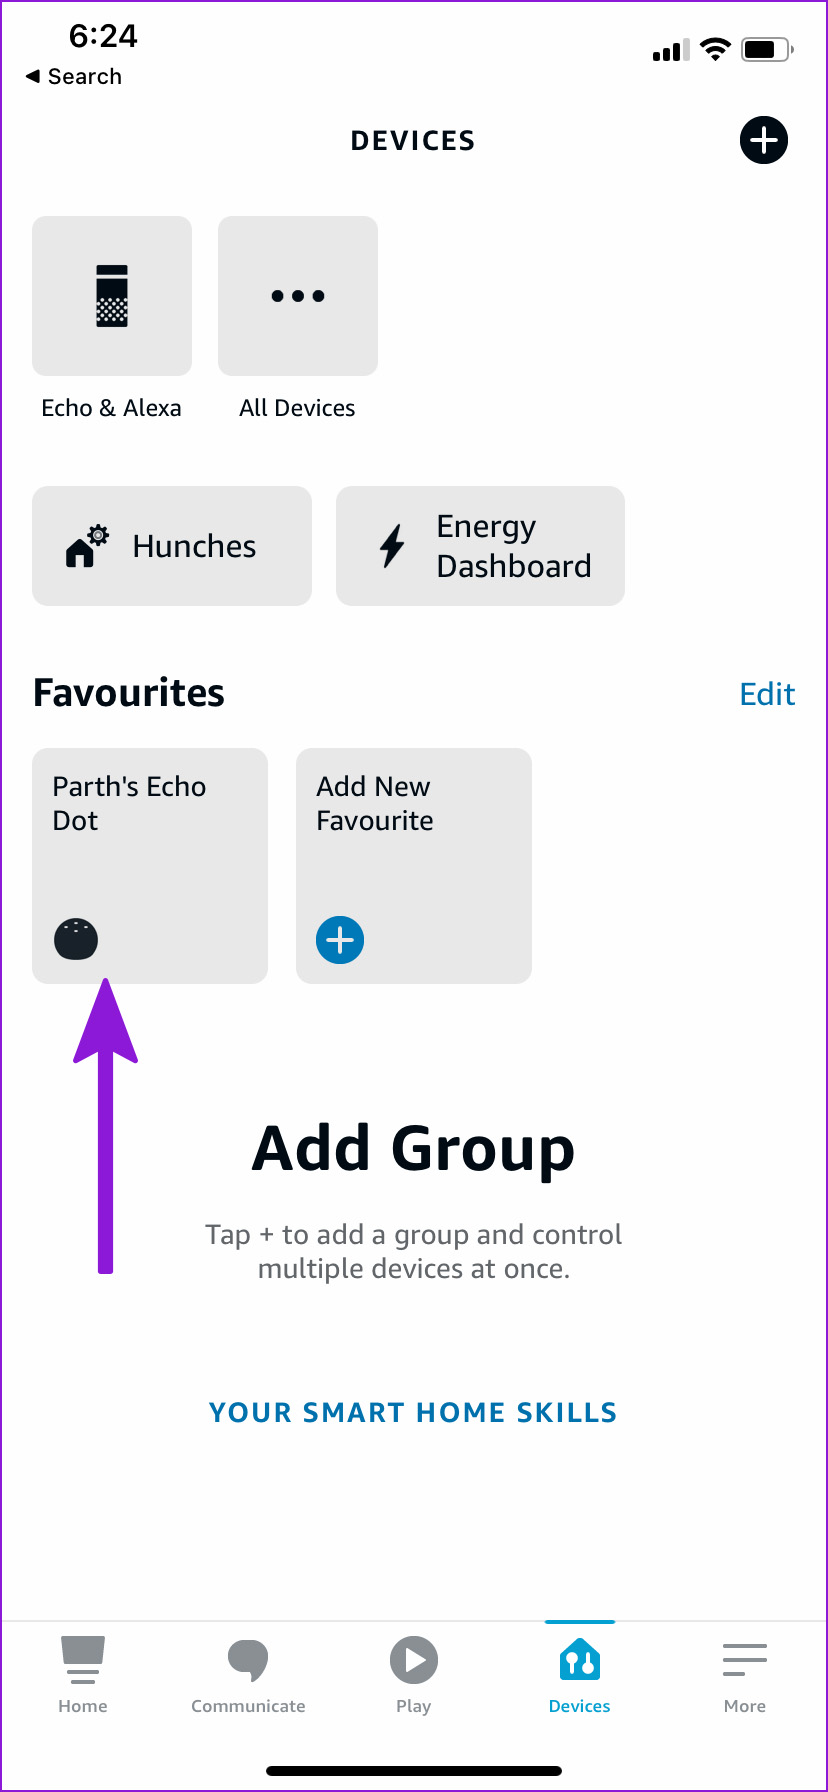This screenshot has width=828, height=1792.
Task: Open the More menu tab
Action: (745, 1675)
